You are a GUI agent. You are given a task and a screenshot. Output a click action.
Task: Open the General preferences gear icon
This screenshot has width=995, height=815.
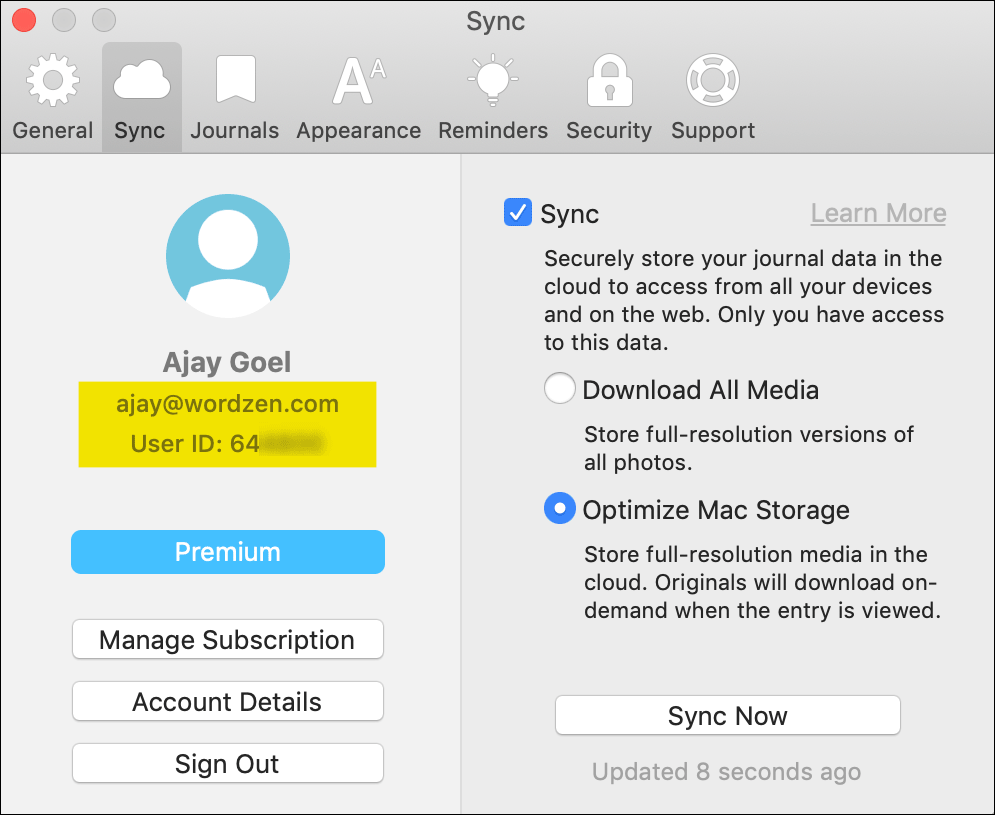pos(52,82)
